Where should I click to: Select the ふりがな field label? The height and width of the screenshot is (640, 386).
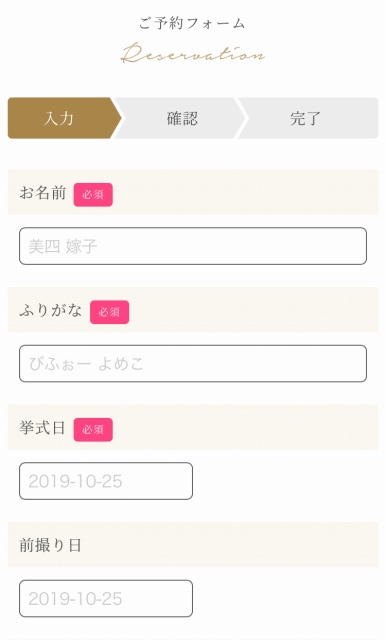point(51,310)
